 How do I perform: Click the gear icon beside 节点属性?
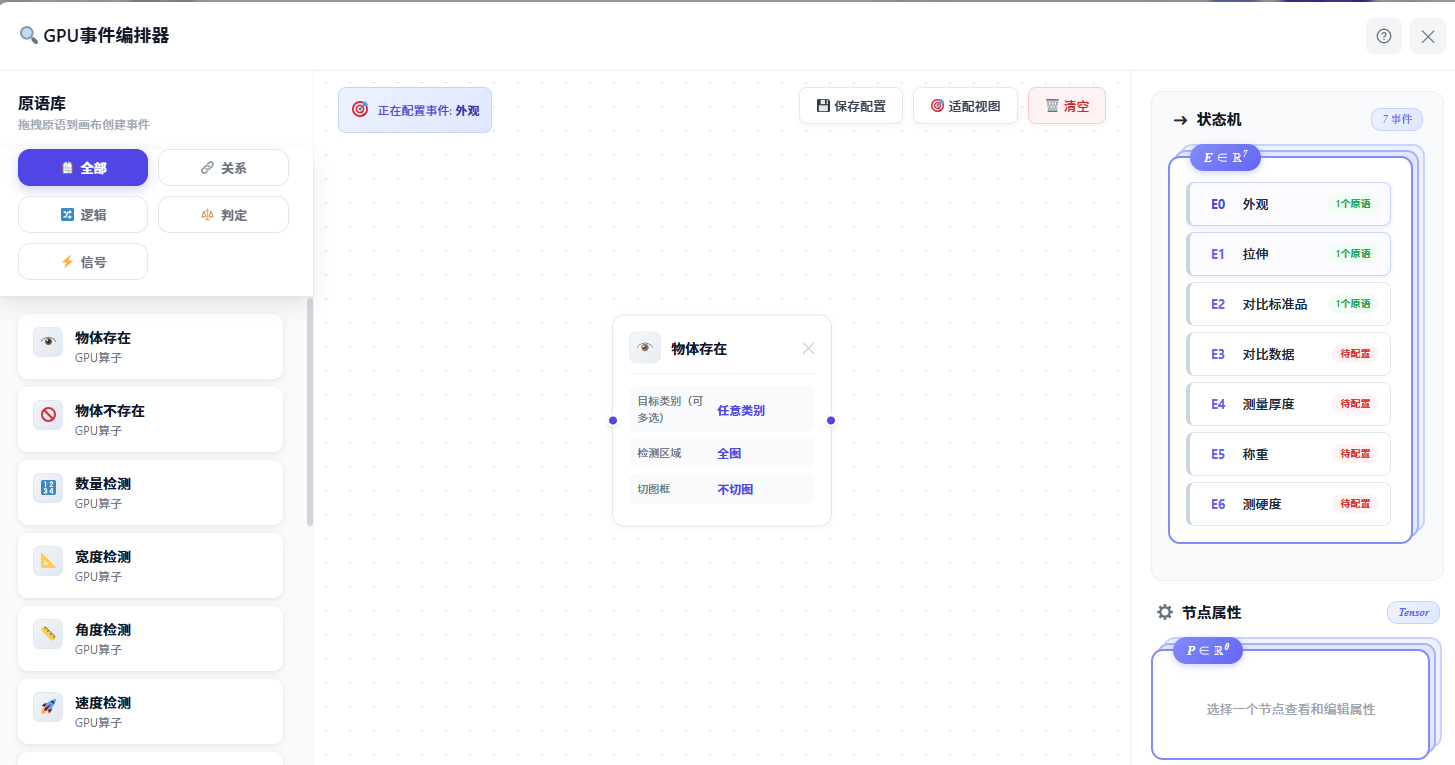click(x=1164, y=612)
